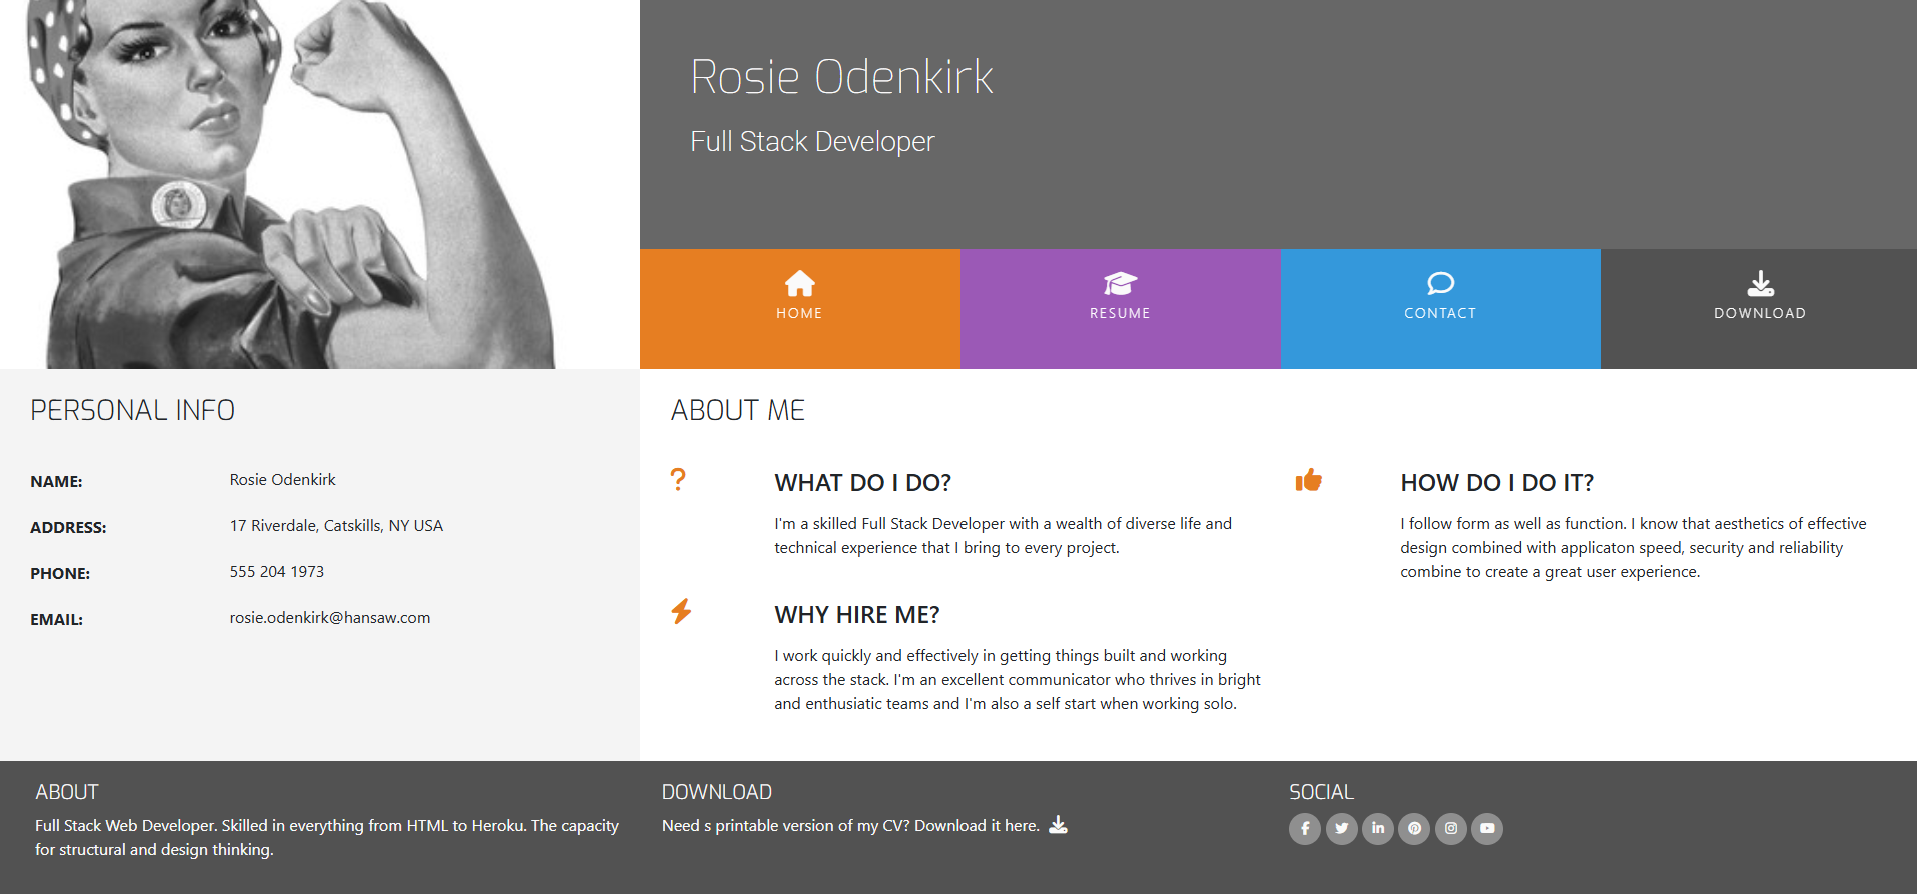
Task: Click the address 17 Riverdale, Catskills
Action: pos(336,526)
